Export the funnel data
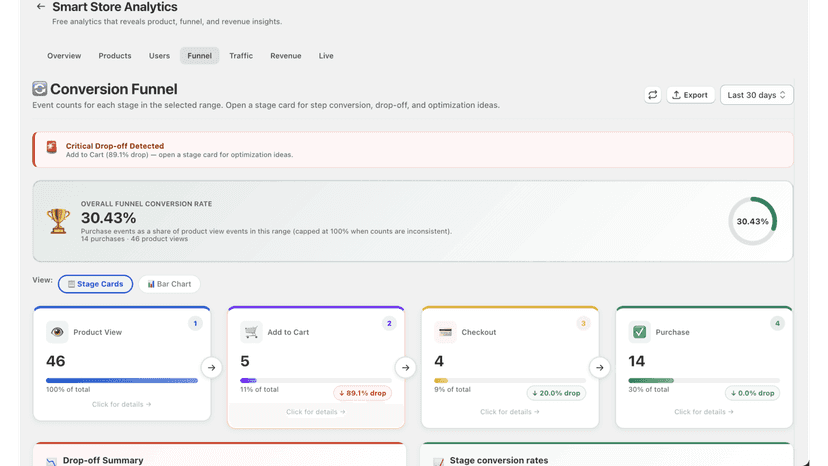The height and width of the screenshot is (466, 828). click(x=690, y=95)
